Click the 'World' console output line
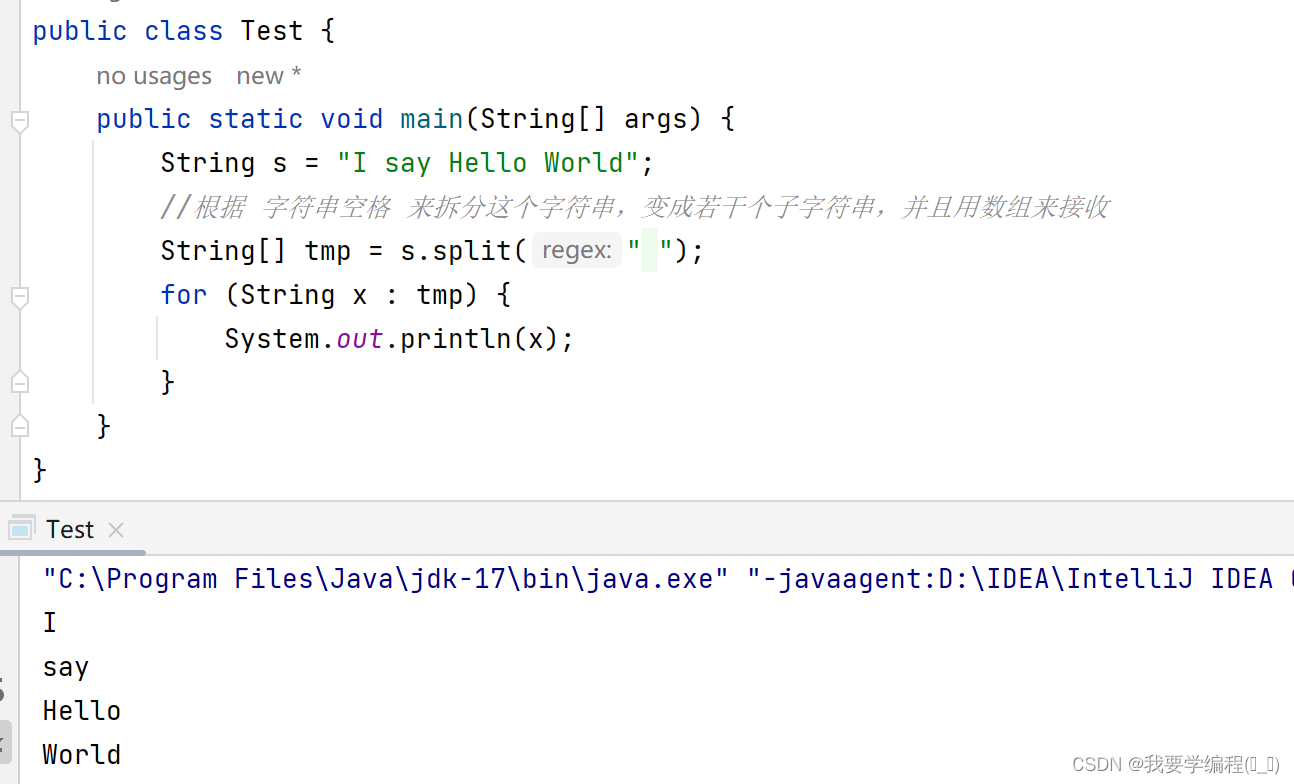Viewport: 1294px width, 784px height. (82, 755)
